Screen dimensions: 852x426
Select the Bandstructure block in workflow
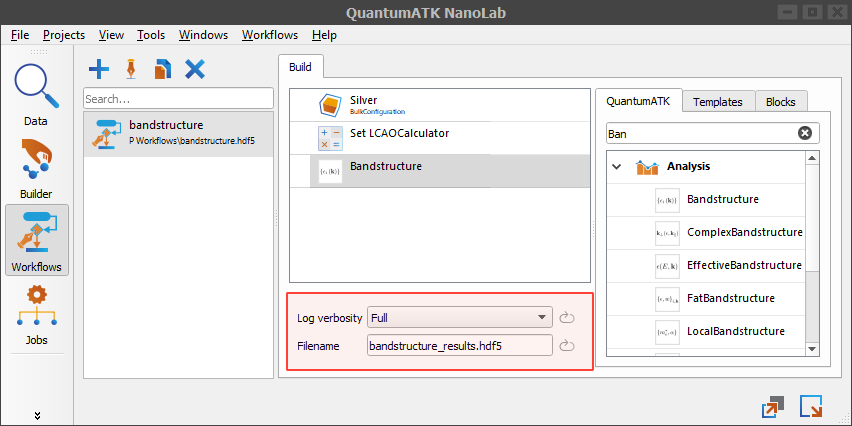(440, 171)
